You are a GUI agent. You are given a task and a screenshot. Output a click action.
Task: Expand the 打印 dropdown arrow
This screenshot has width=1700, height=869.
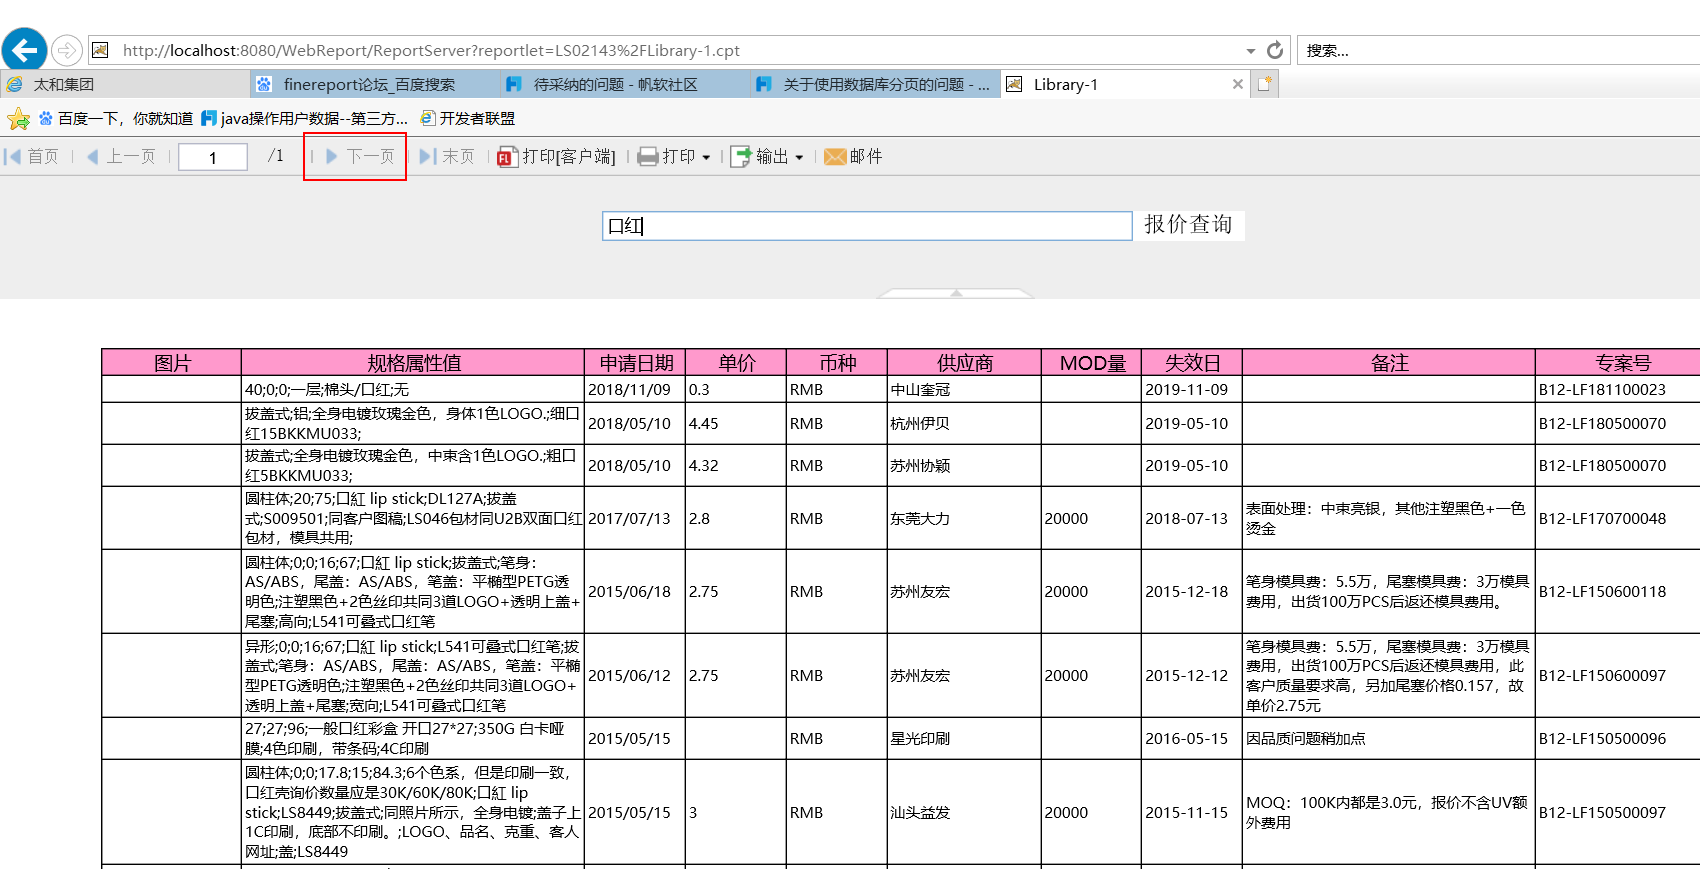(x=706, y=157)
